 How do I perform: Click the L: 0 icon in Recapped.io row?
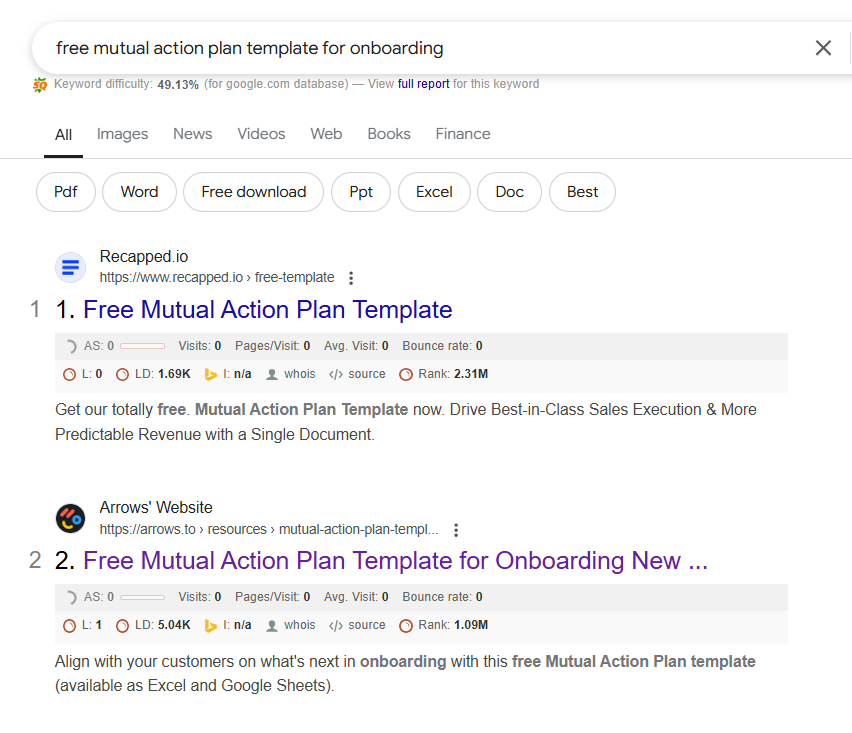70,374
